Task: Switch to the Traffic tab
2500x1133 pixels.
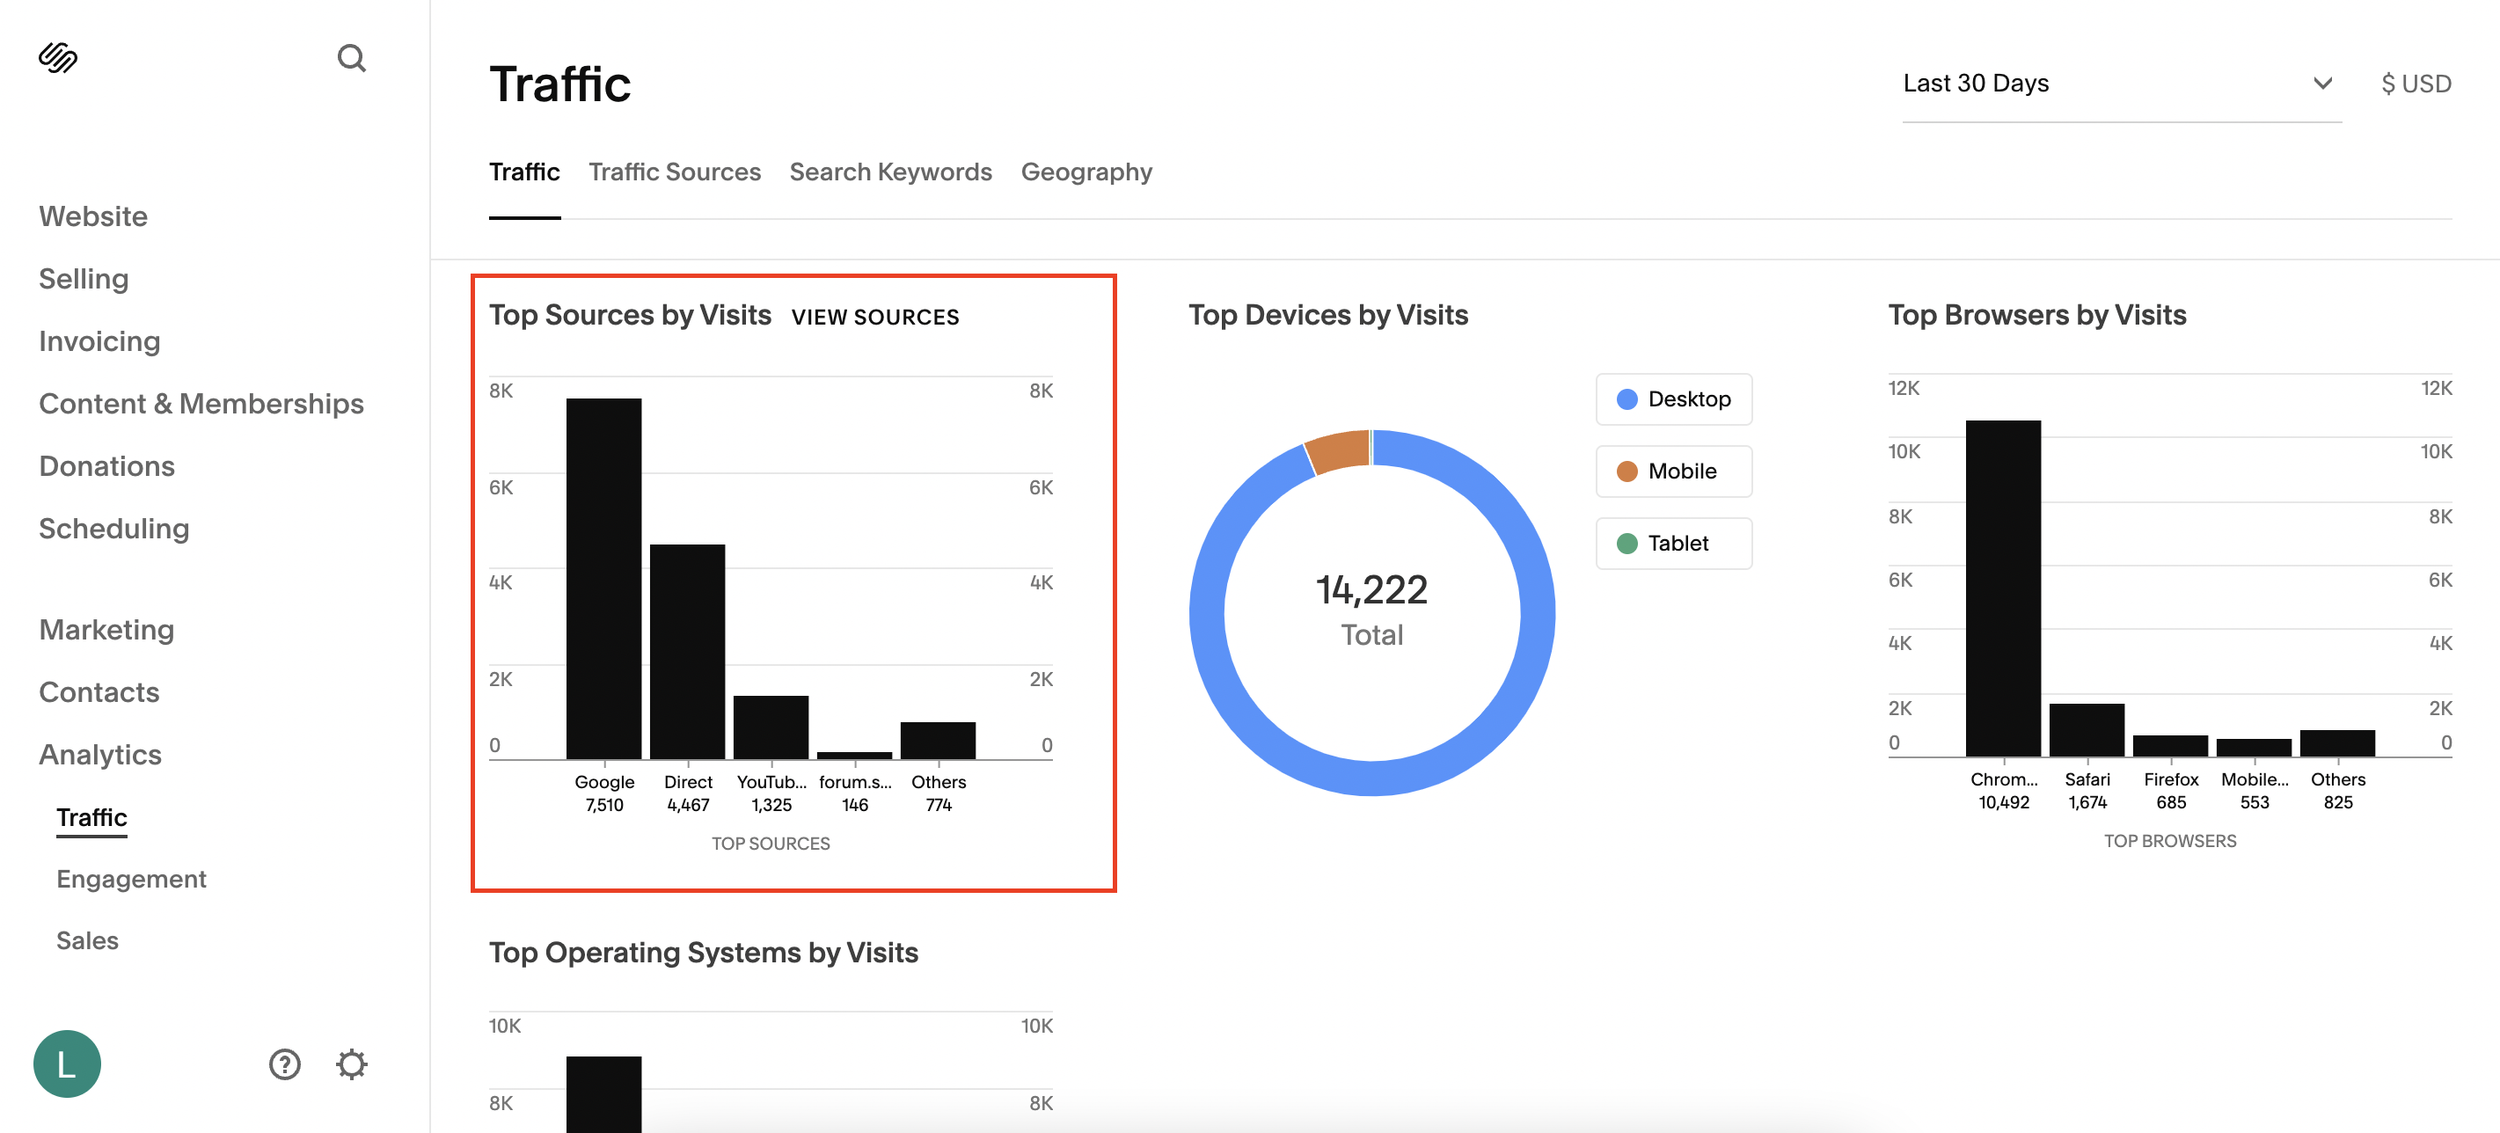Action: (x=524, y=172)
